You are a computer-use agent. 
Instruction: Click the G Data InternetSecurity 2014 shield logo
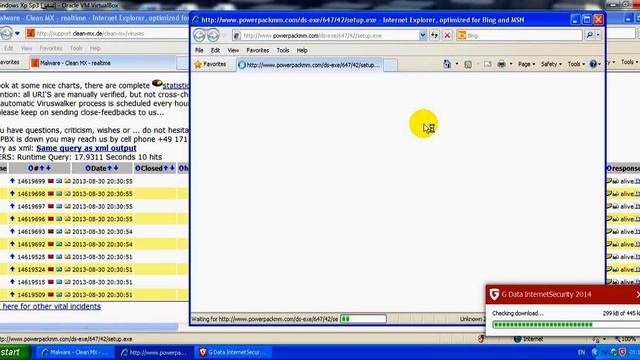[494, 294]
